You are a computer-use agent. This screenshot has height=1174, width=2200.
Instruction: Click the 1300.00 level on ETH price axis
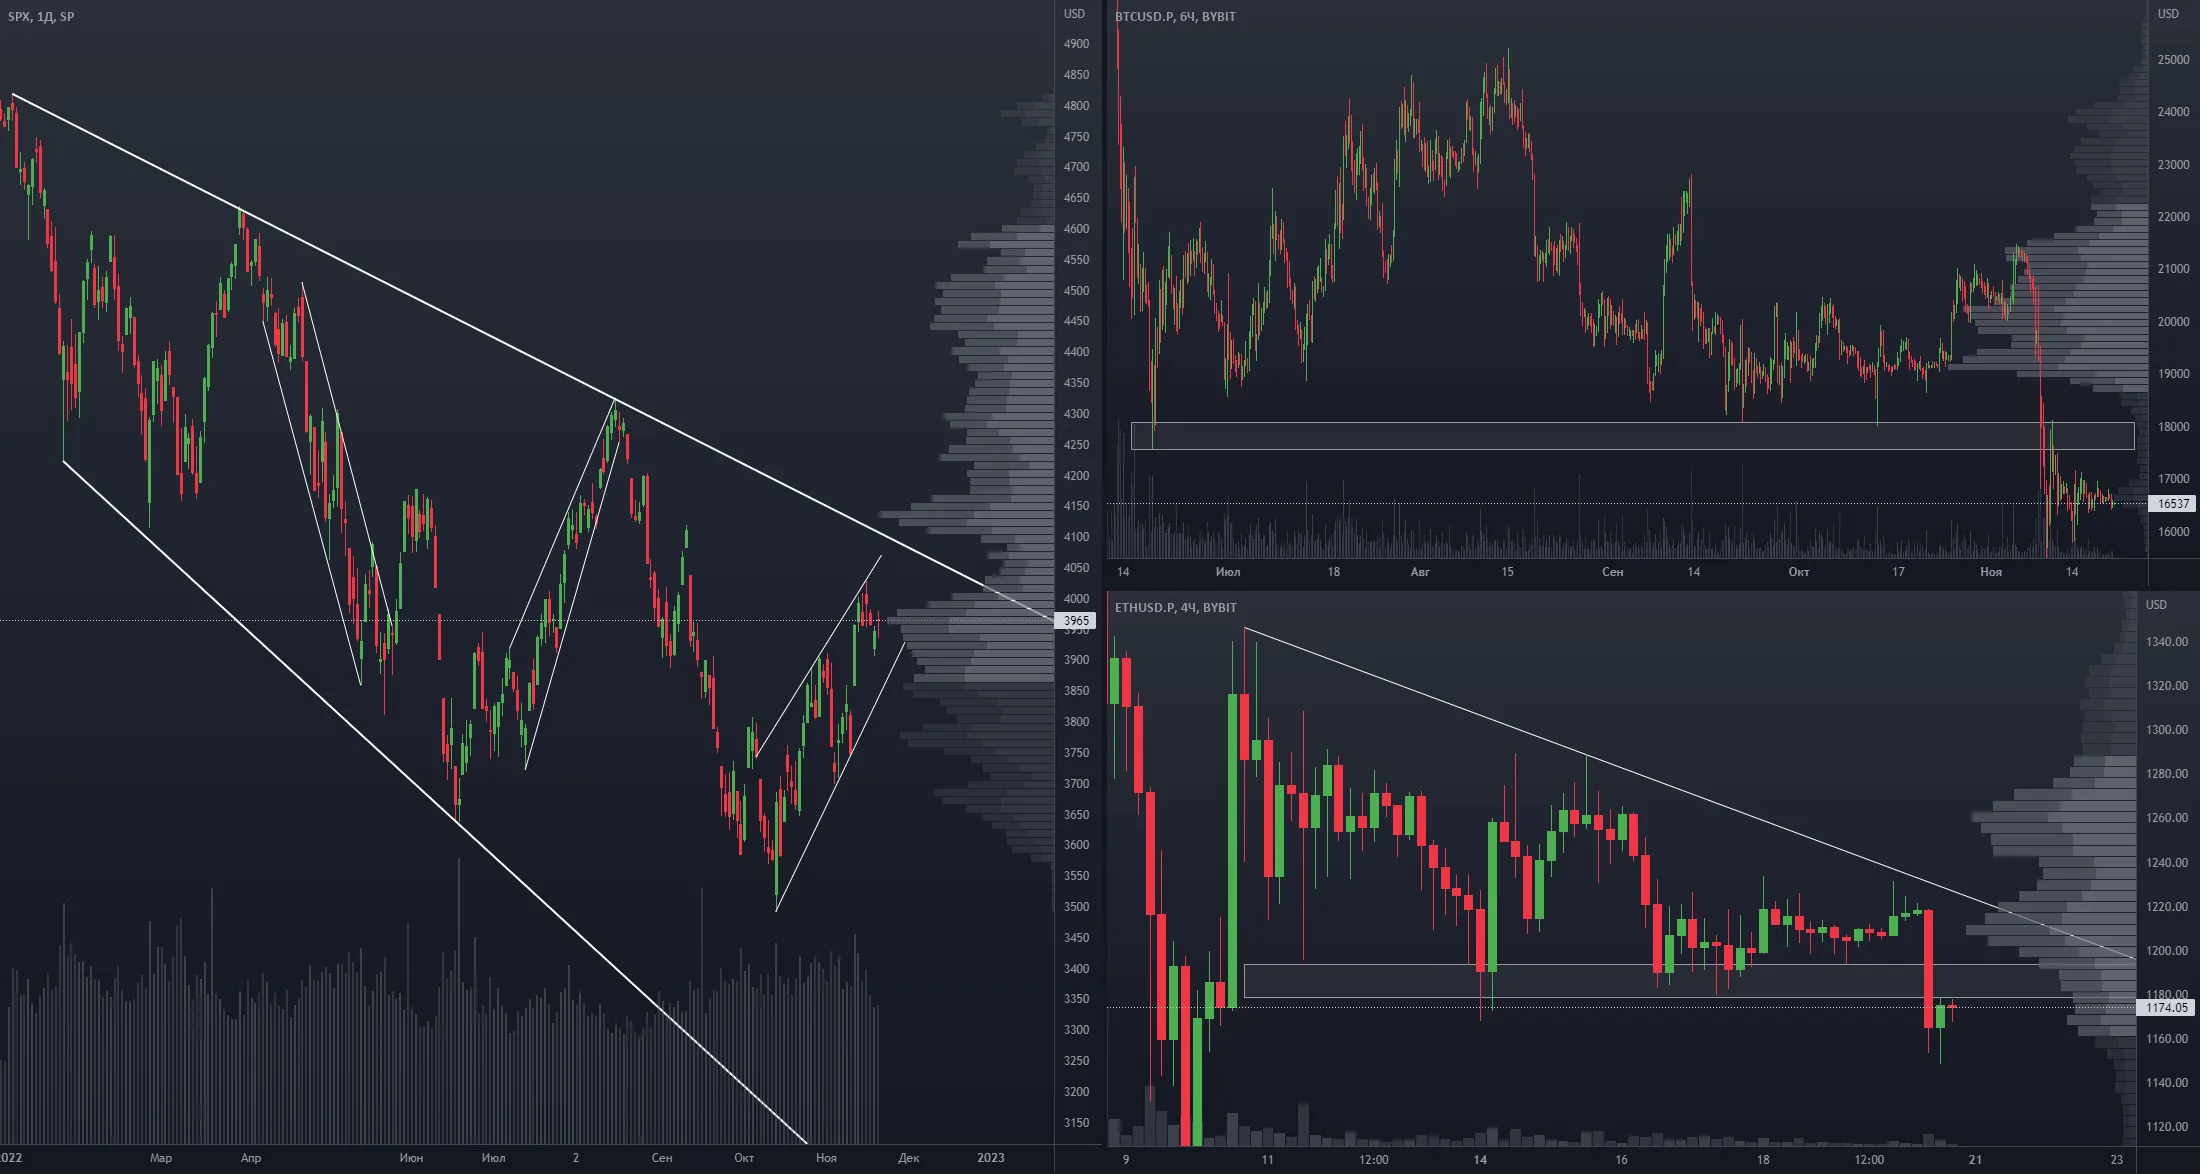pyautogui.click(x=2166, y=730)
